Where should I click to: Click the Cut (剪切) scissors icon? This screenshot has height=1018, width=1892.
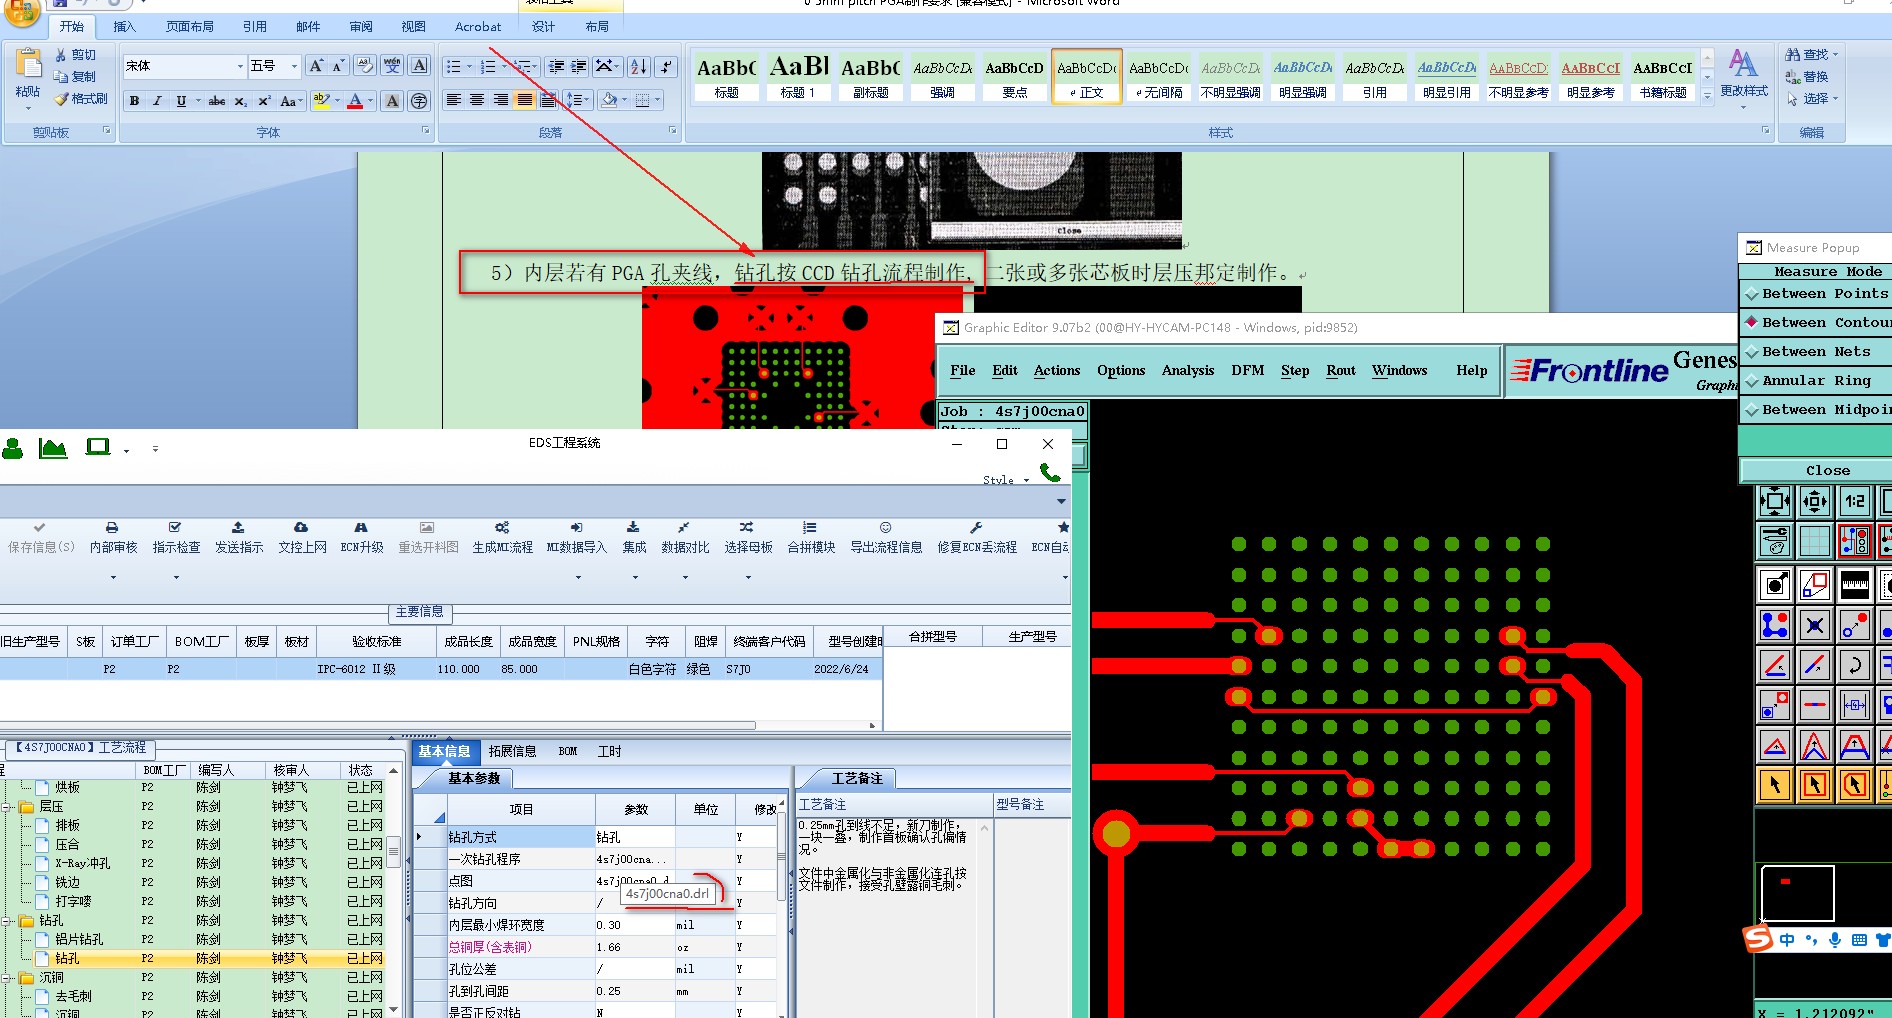[x=61, y=55]
